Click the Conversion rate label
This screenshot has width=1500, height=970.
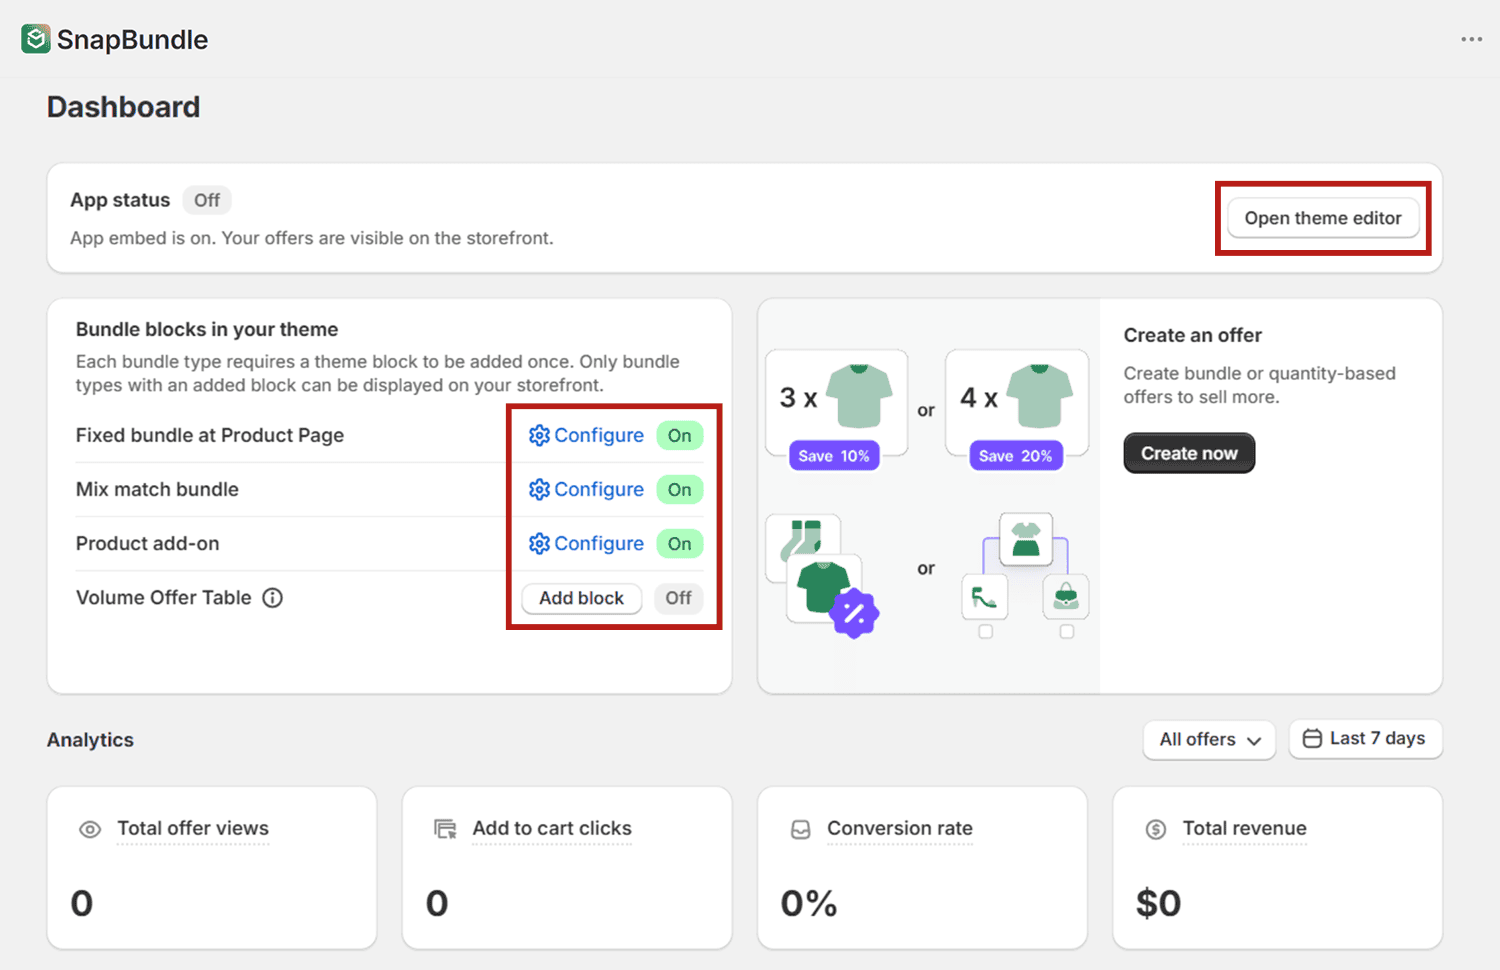click(900, 828)
